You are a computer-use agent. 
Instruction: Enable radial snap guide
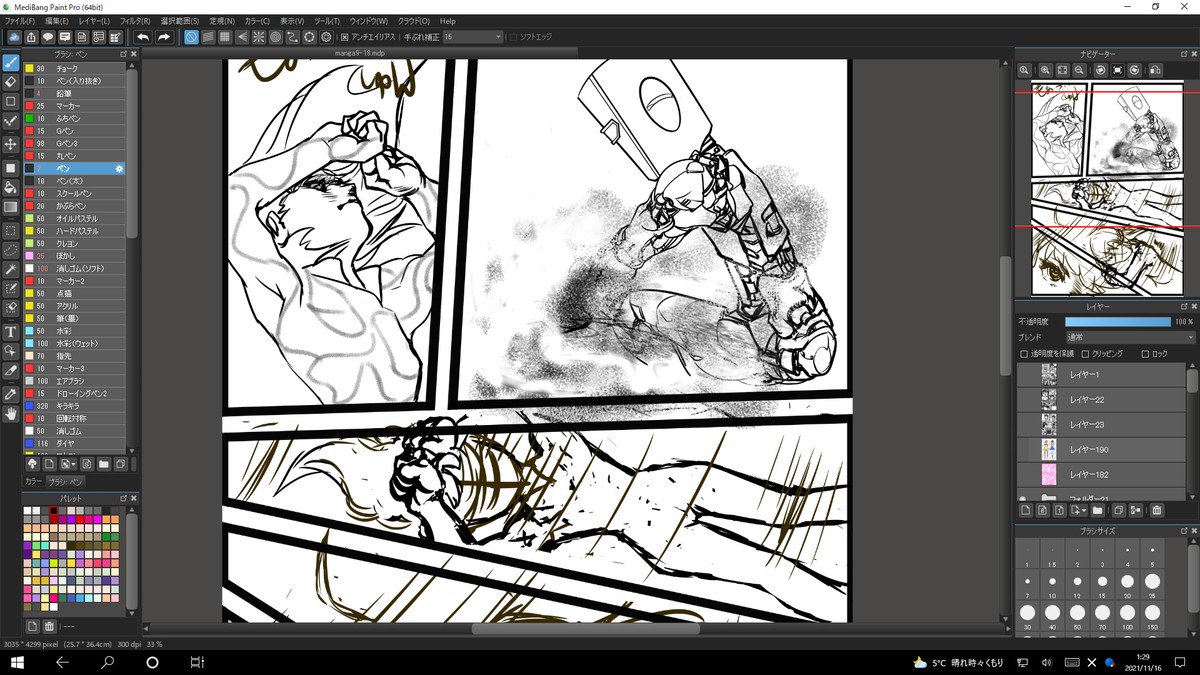(x=259, y=37)
